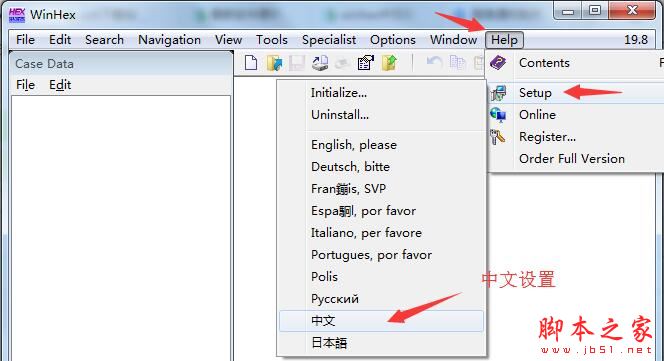Open the File menu in main menu bar
The width and height of the screenshot is (664, 361).
(25, 40)
